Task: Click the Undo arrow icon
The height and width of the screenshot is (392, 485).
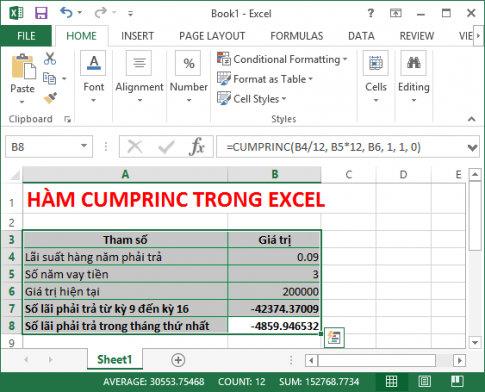Action: tap(66, 13)
